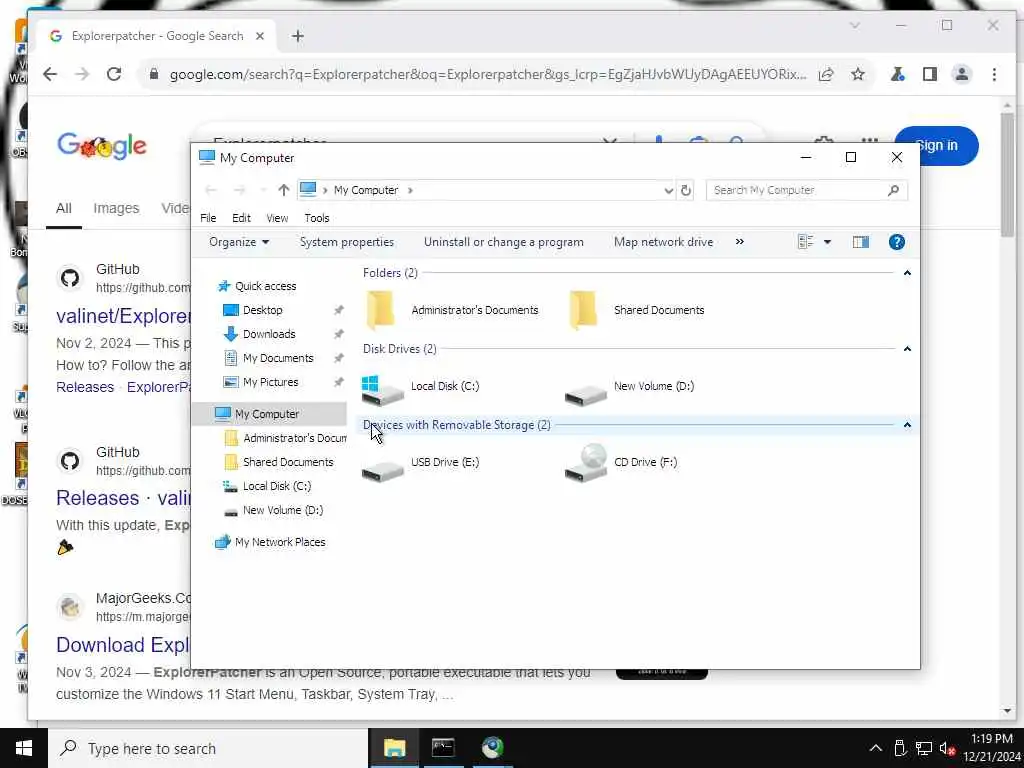The height and width of the screenshot is (768, 1024).
Task: Click Chrome back arrow
Action: click(x=50, y=74)
